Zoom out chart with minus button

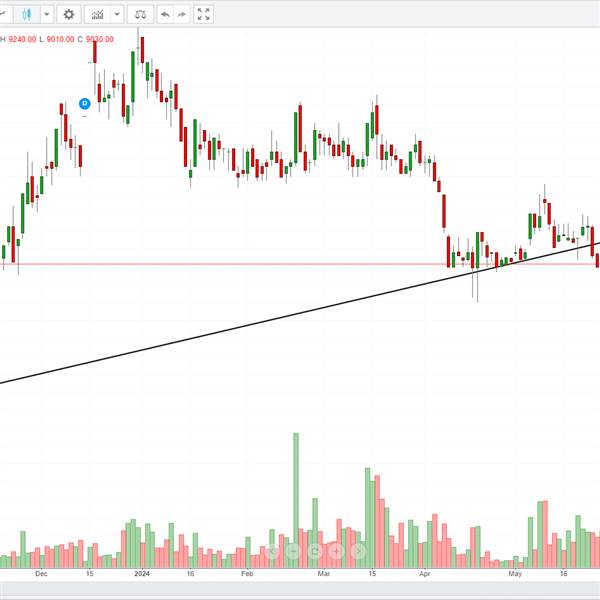click(x=294, y=551)
